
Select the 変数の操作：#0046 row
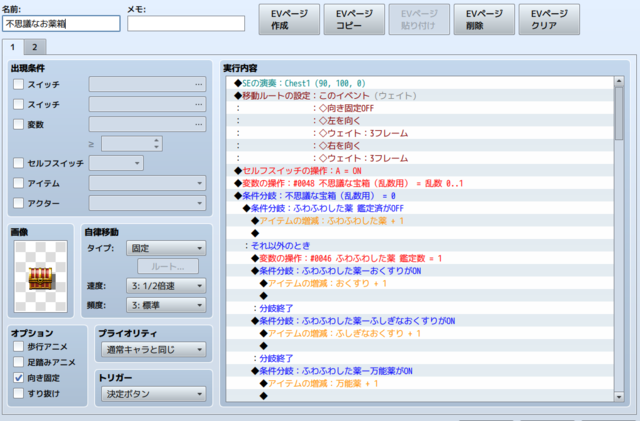[420, 258]
